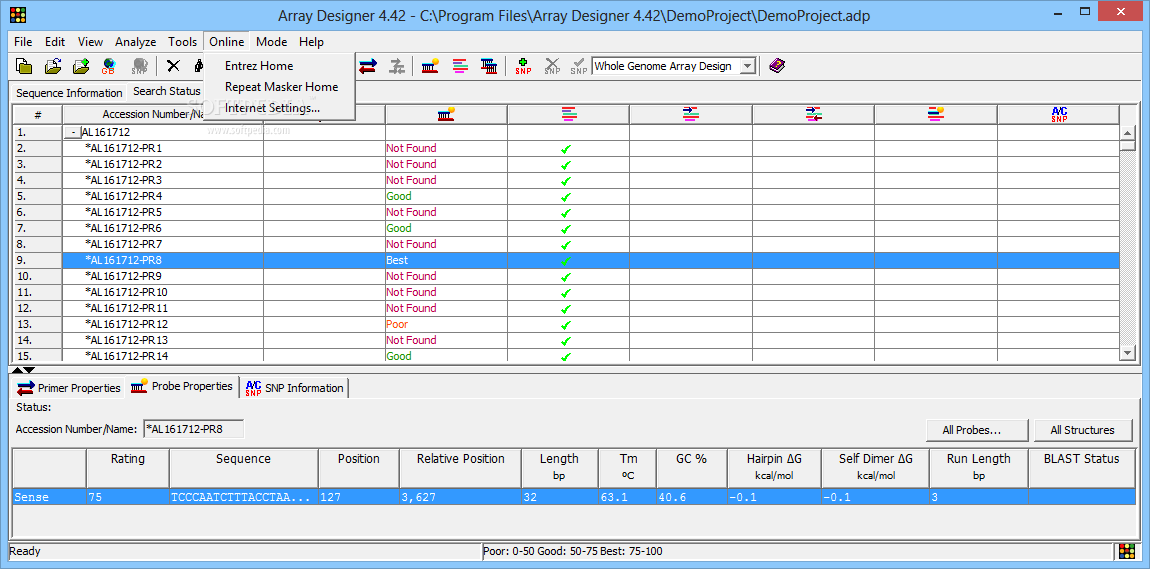Click the All Structures button
1150x569 pixels.
pos(1082,430)
